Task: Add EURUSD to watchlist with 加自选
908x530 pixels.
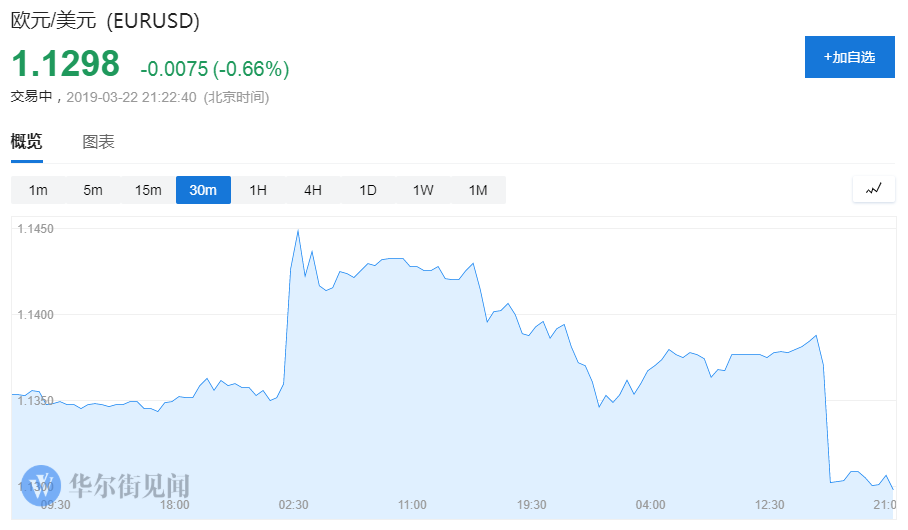Action: click(x=849, y=57)
